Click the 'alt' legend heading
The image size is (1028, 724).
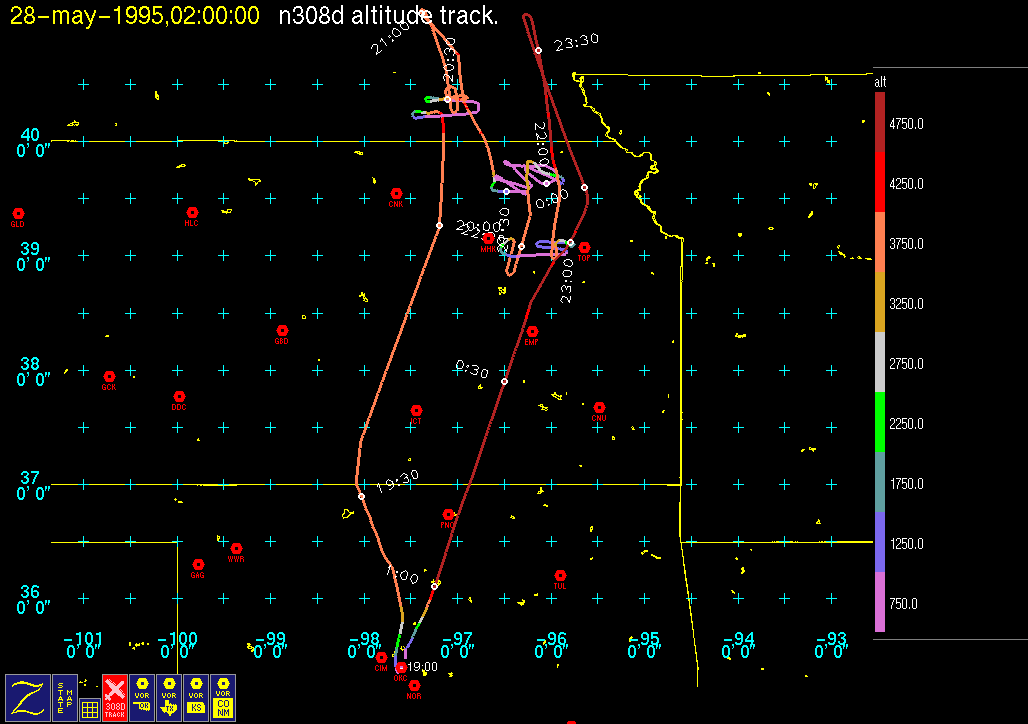[880, 82]
